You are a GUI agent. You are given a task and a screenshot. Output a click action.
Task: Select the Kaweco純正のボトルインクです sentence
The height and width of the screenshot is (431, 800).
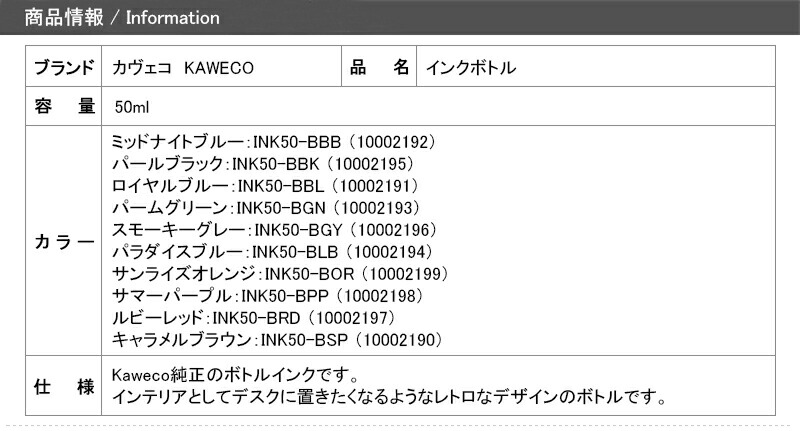236,375
